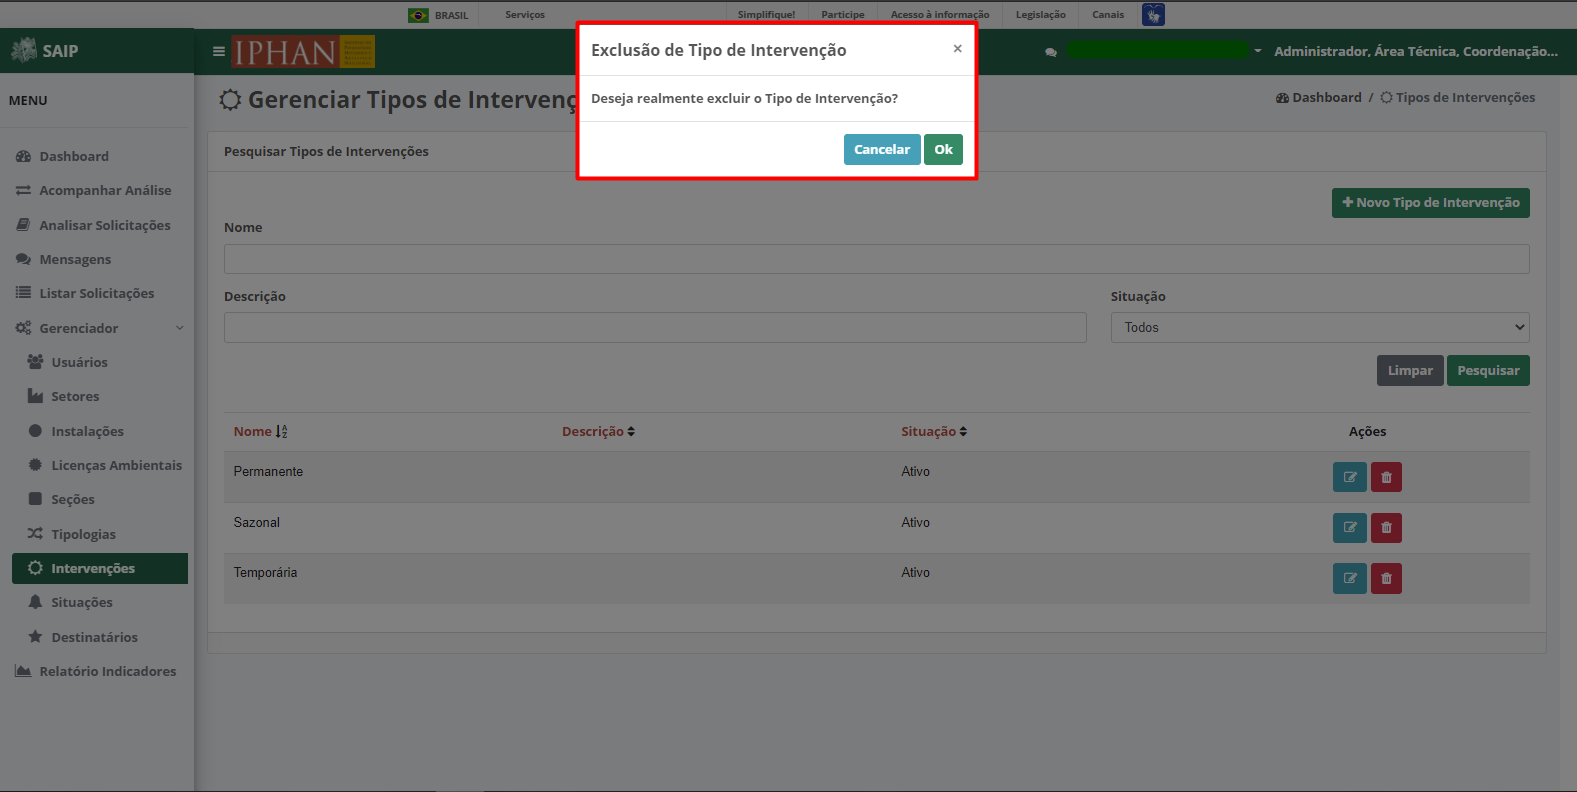The height and width of the screenshot is (792, 1577).
Task: Click the Pesquisar button
Action: tap(1488, 370)
